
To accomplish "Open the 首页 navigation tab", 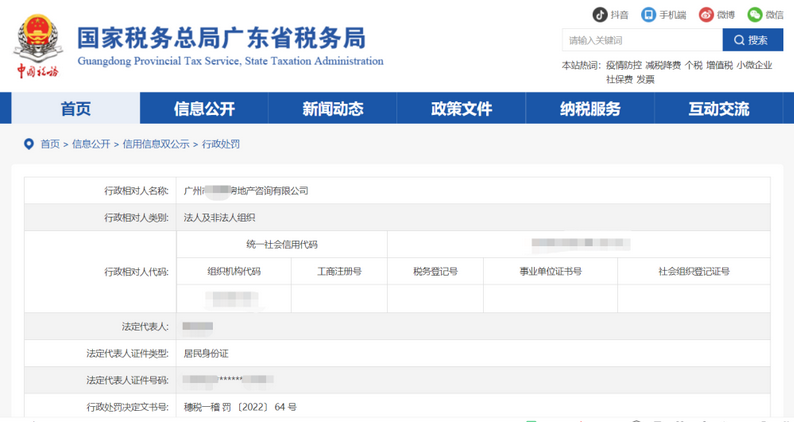I will [x=76, y=109].
